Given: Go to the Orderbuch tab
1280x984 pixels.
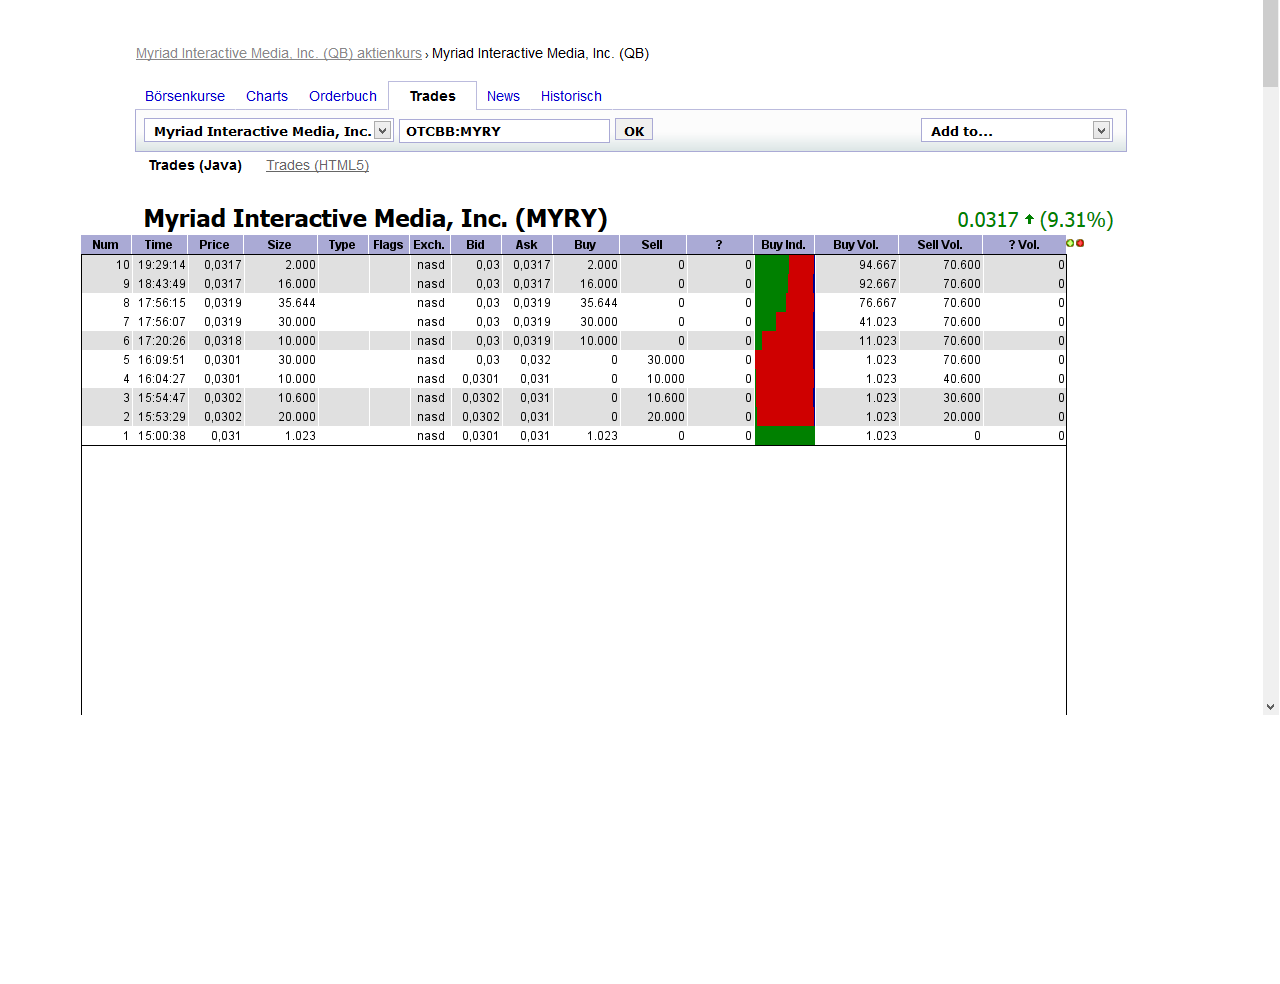Looking at the screenshot, I should point(343,96).
